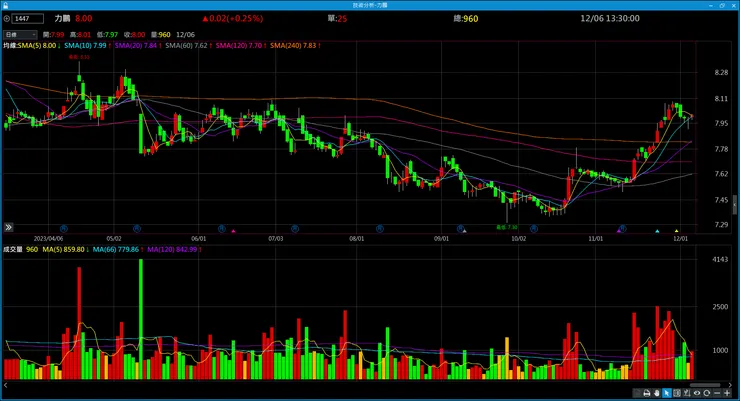Click the SMA(60) 7.62 indicator label
Screen dimensions: 740x401
click(186, 46)
